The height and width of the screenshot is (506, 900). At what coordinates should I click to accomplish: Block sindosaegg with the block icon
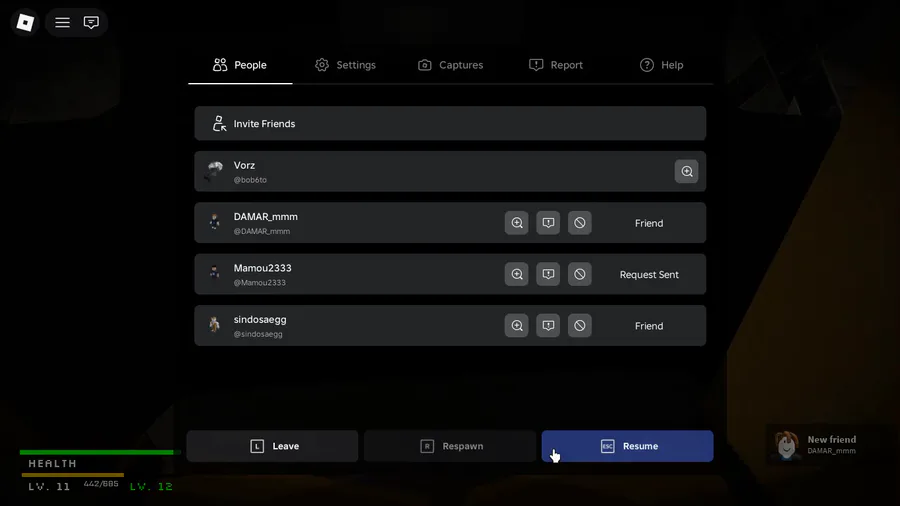pos(580,325)
